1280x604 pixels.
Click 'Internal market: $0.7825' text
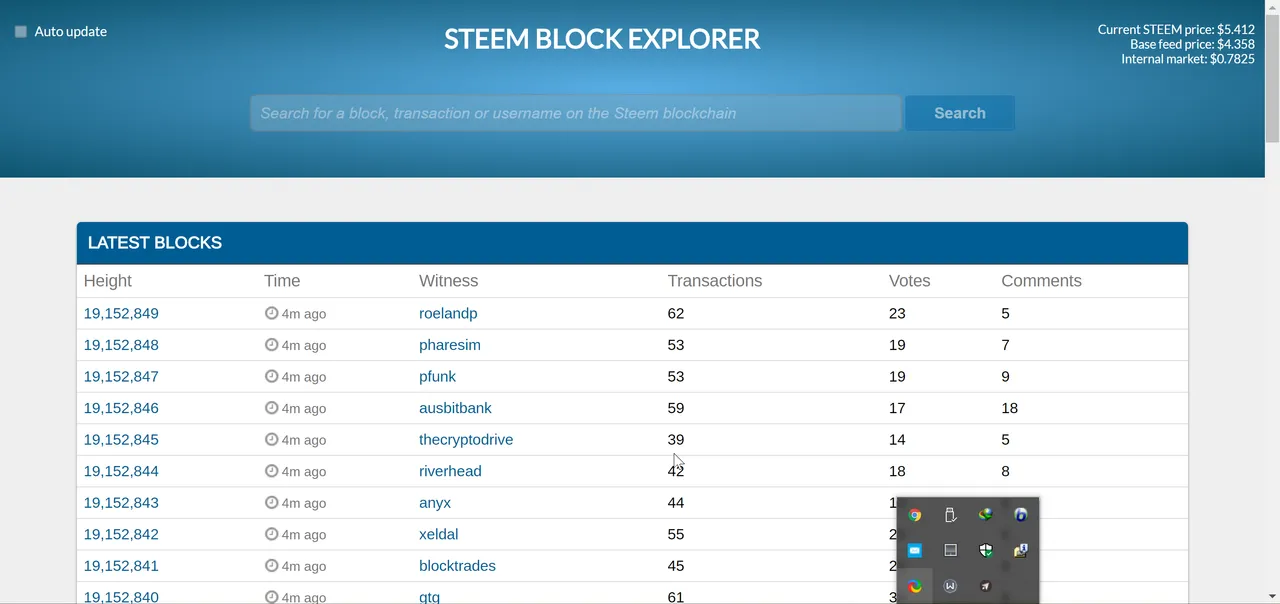tap(1188, 60)
